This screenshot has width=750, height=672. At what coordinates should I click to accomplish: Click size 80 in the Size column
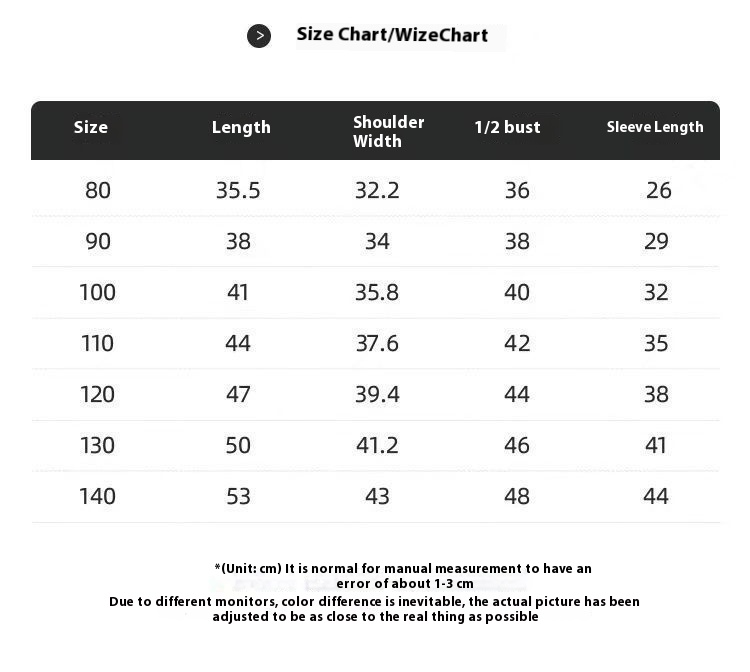(98, 190)
